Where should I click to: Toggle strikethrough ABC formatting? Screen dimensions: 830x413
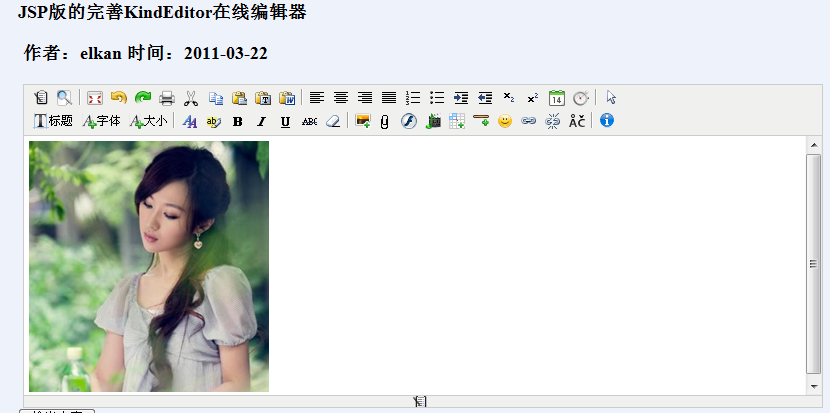[309, 121]
